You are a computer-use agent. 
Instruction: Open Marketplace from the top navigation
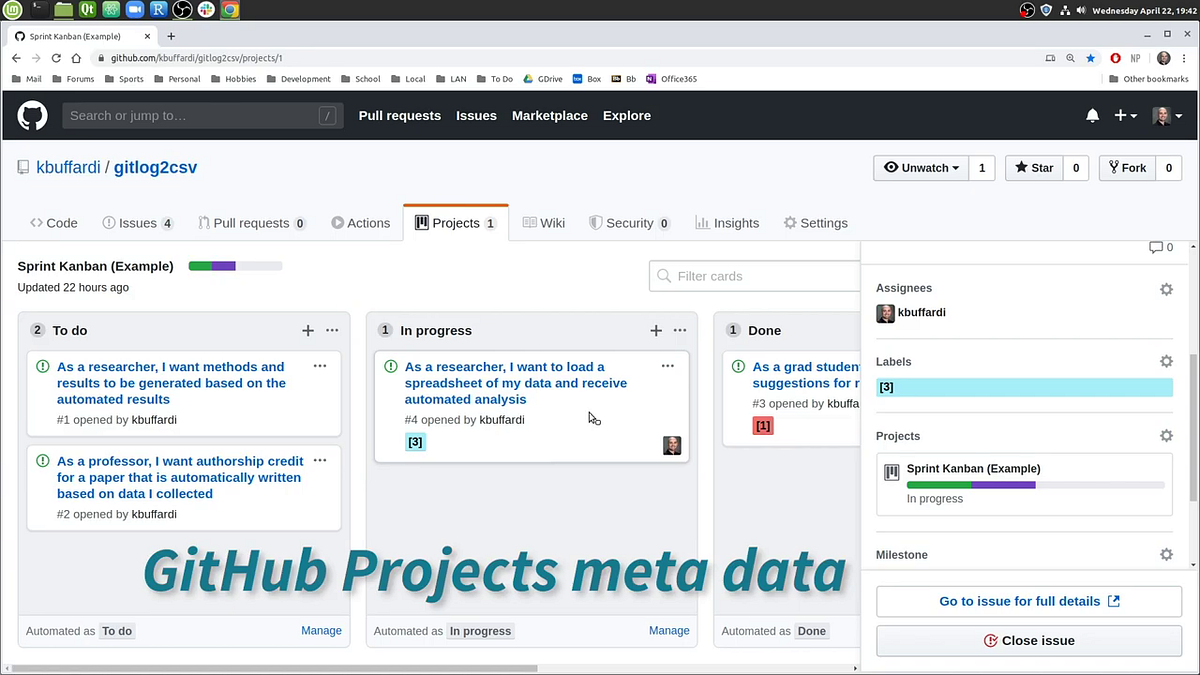tap(549, 115)
